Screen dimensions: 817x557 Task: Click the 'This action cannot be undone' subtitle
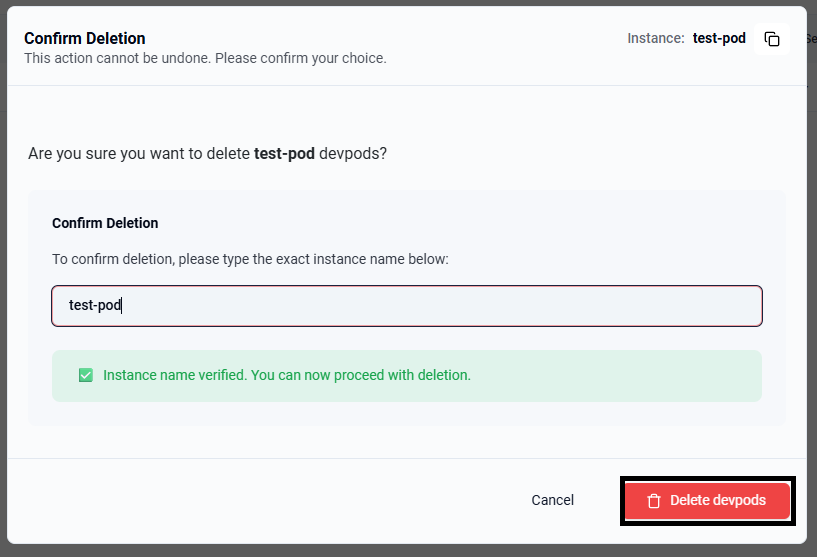(205, 58)
